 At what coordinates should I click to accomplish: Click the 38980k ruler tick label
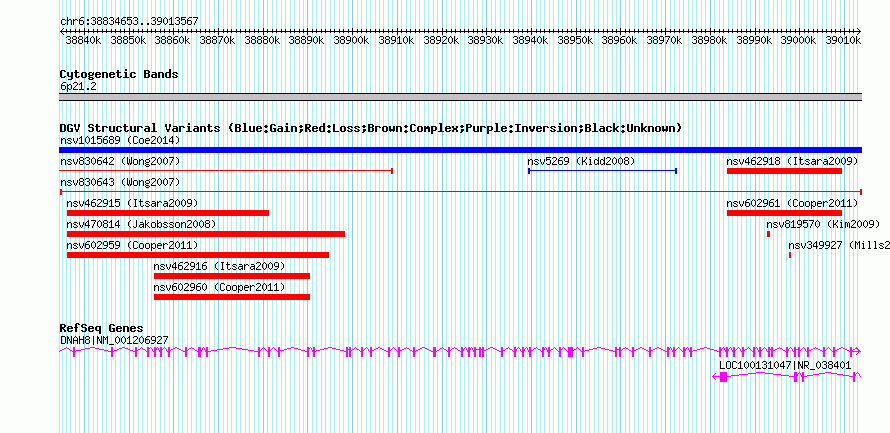(x=709, y=40)
